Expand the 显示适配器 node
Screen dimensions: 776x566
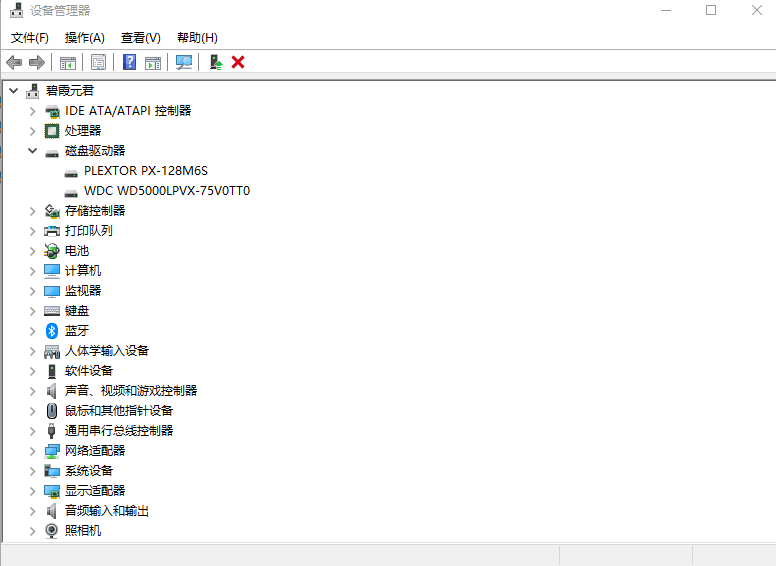[33, 491]
